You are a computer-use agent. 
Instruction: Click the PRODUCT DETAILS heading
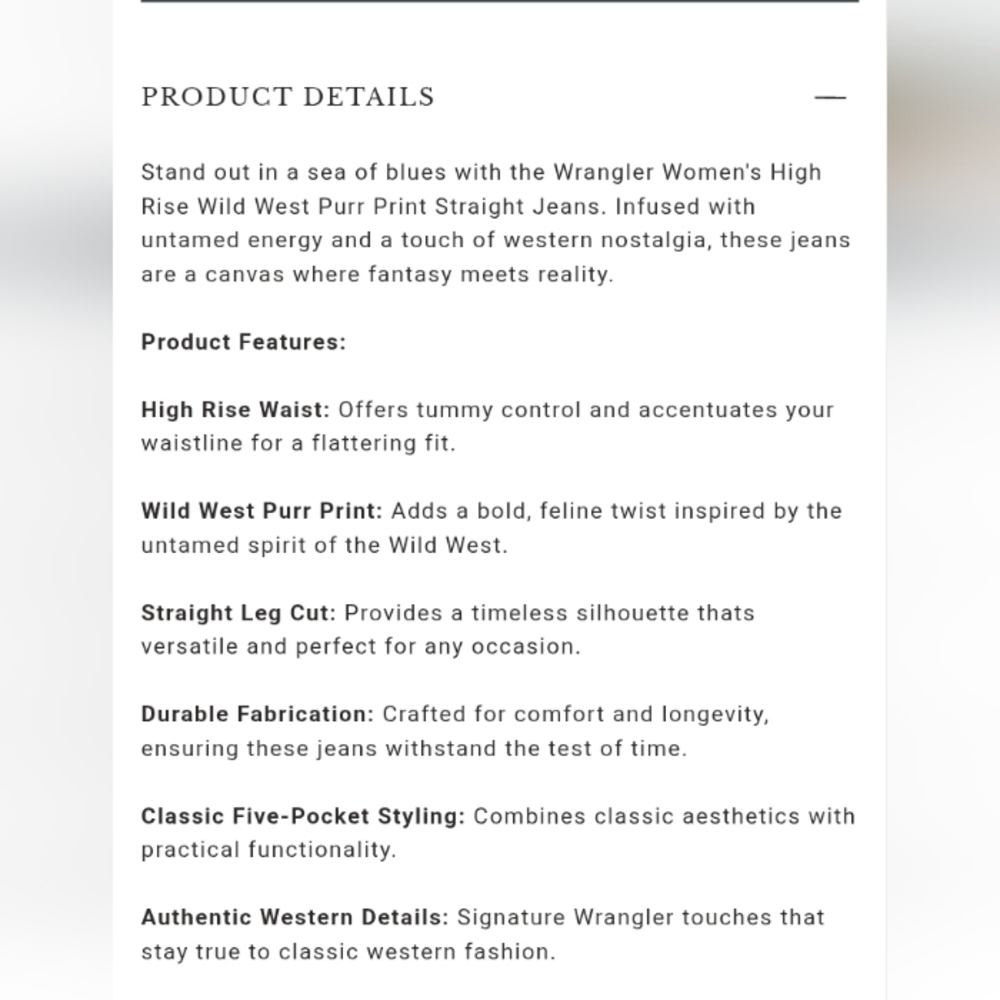coord(288,97)
